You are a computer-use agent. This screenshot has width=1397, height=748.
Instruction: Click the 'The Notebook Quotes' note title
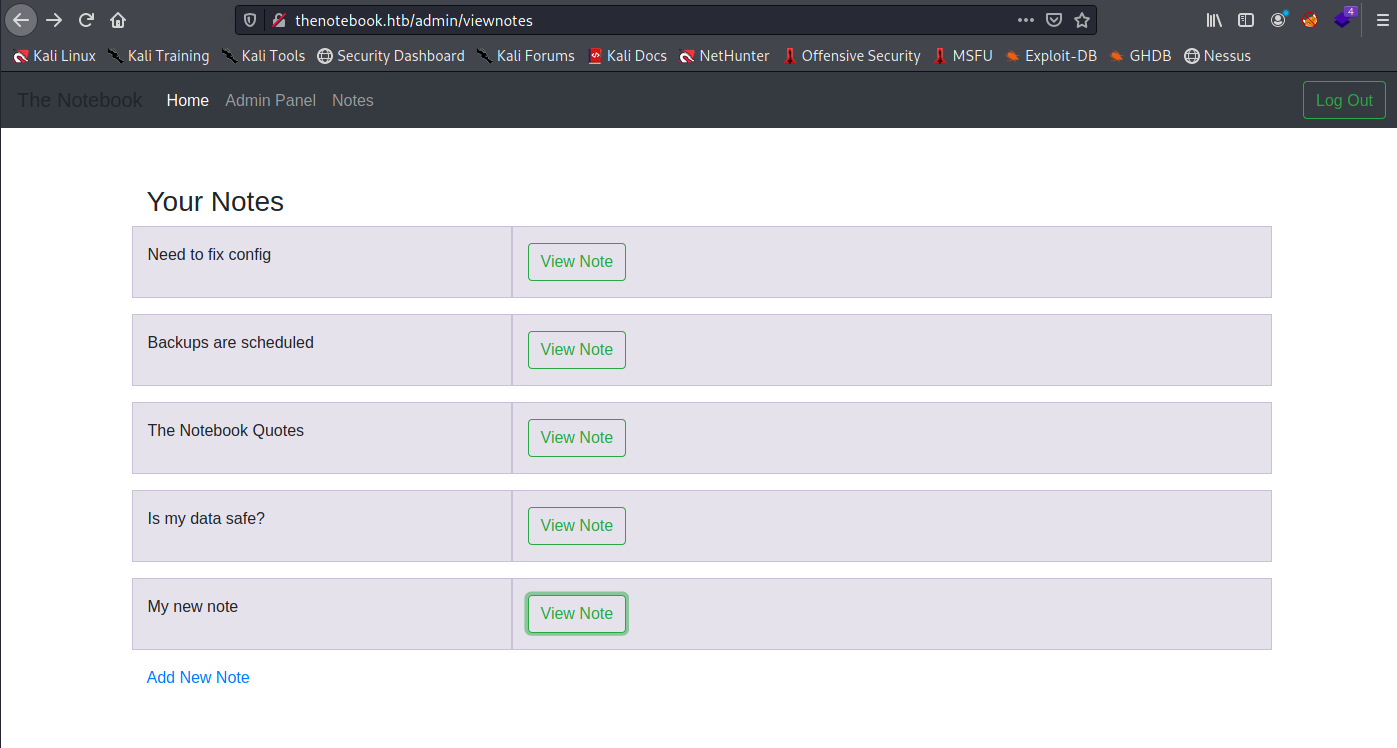[226, 430]
